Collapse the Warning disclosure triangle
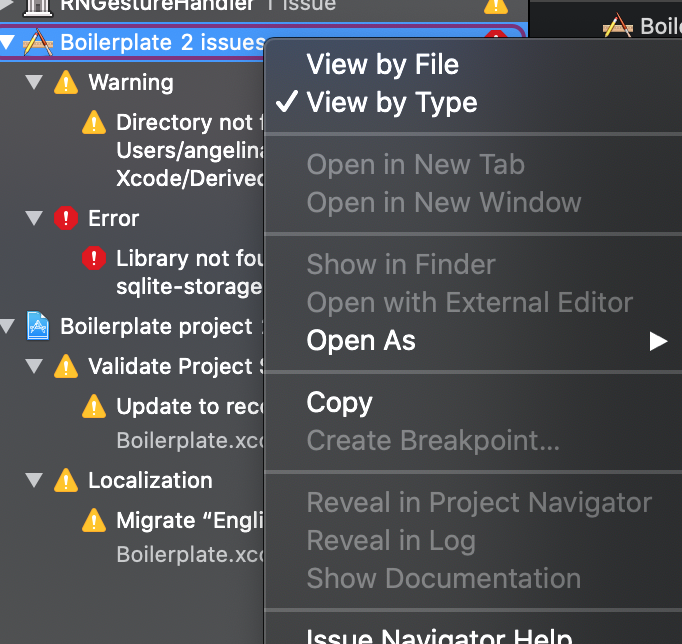This screenshot has height=644, width=682. click(x=35, y=82)
